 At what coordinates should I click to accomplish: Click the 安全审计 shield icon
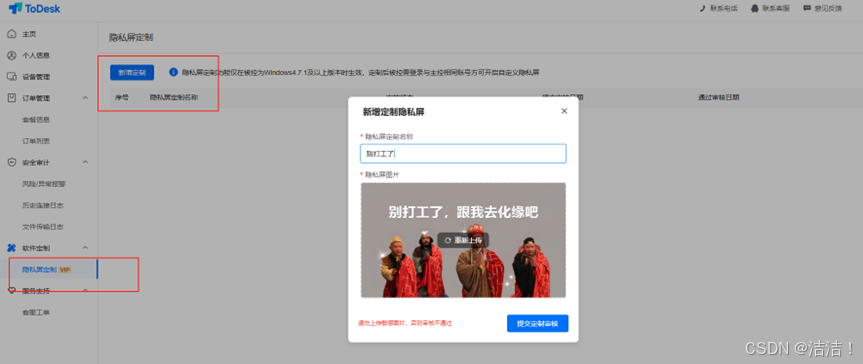[x=12, y=162]
